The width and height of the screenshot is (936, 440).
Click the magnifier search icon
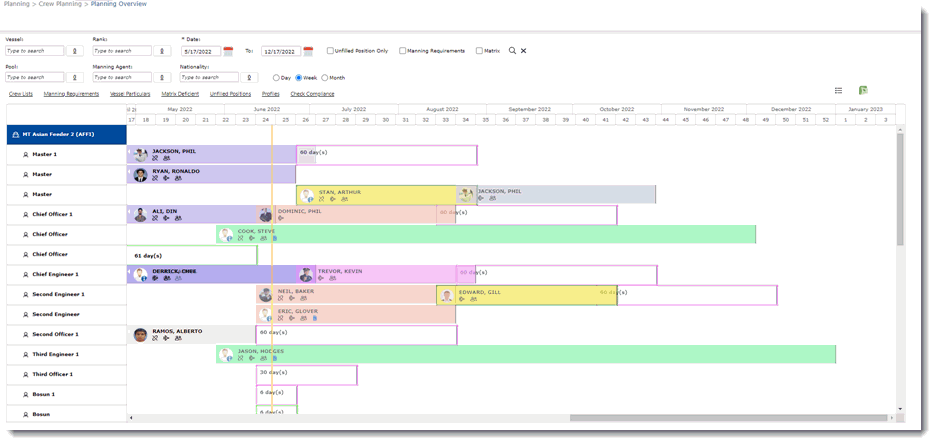[512, 51]
